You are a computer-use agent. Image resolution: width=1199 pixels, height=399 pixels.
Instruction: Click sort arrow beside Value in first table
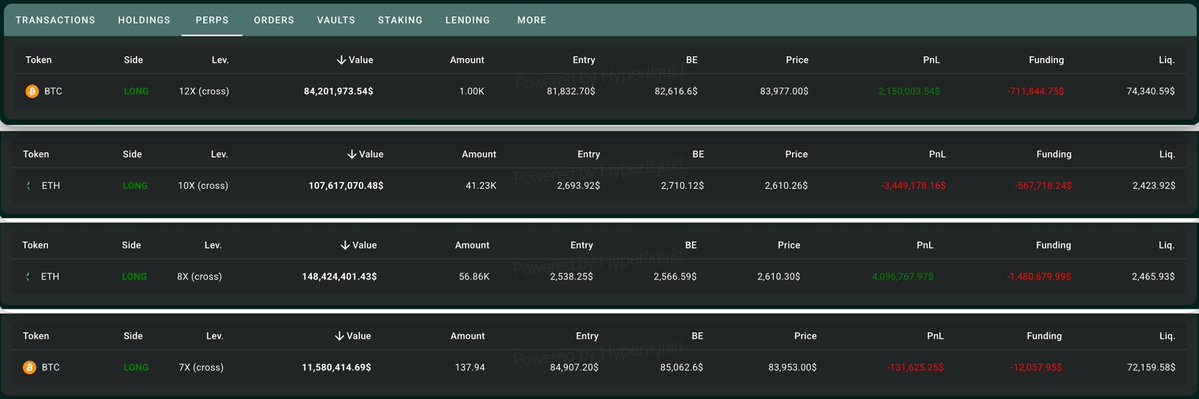pos(341,60)
